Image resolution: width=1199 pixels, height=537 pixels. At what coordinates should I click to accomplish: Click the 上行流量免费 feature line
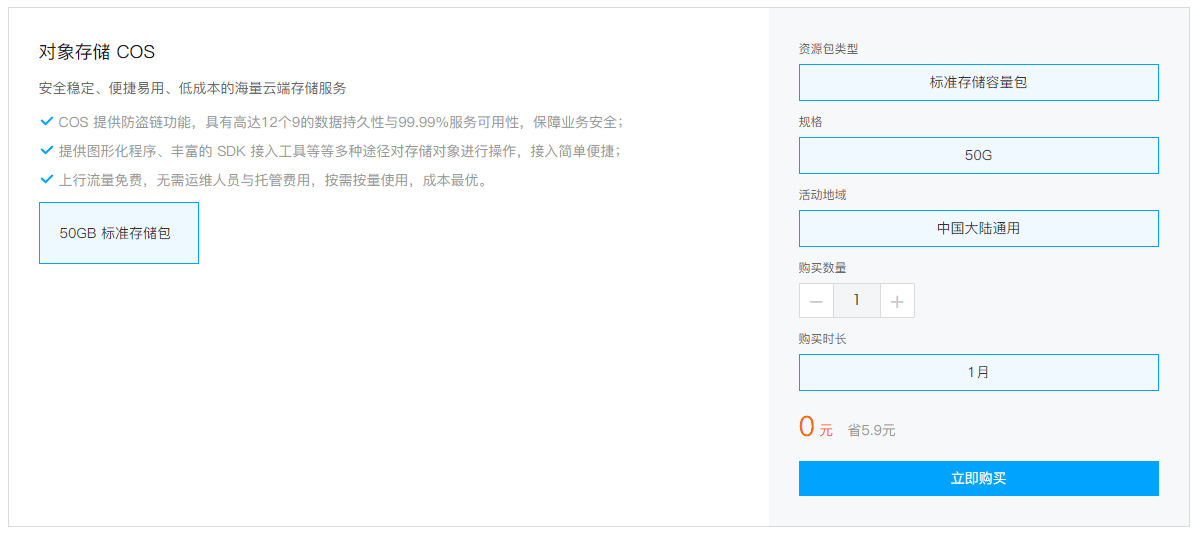point(273,181)
